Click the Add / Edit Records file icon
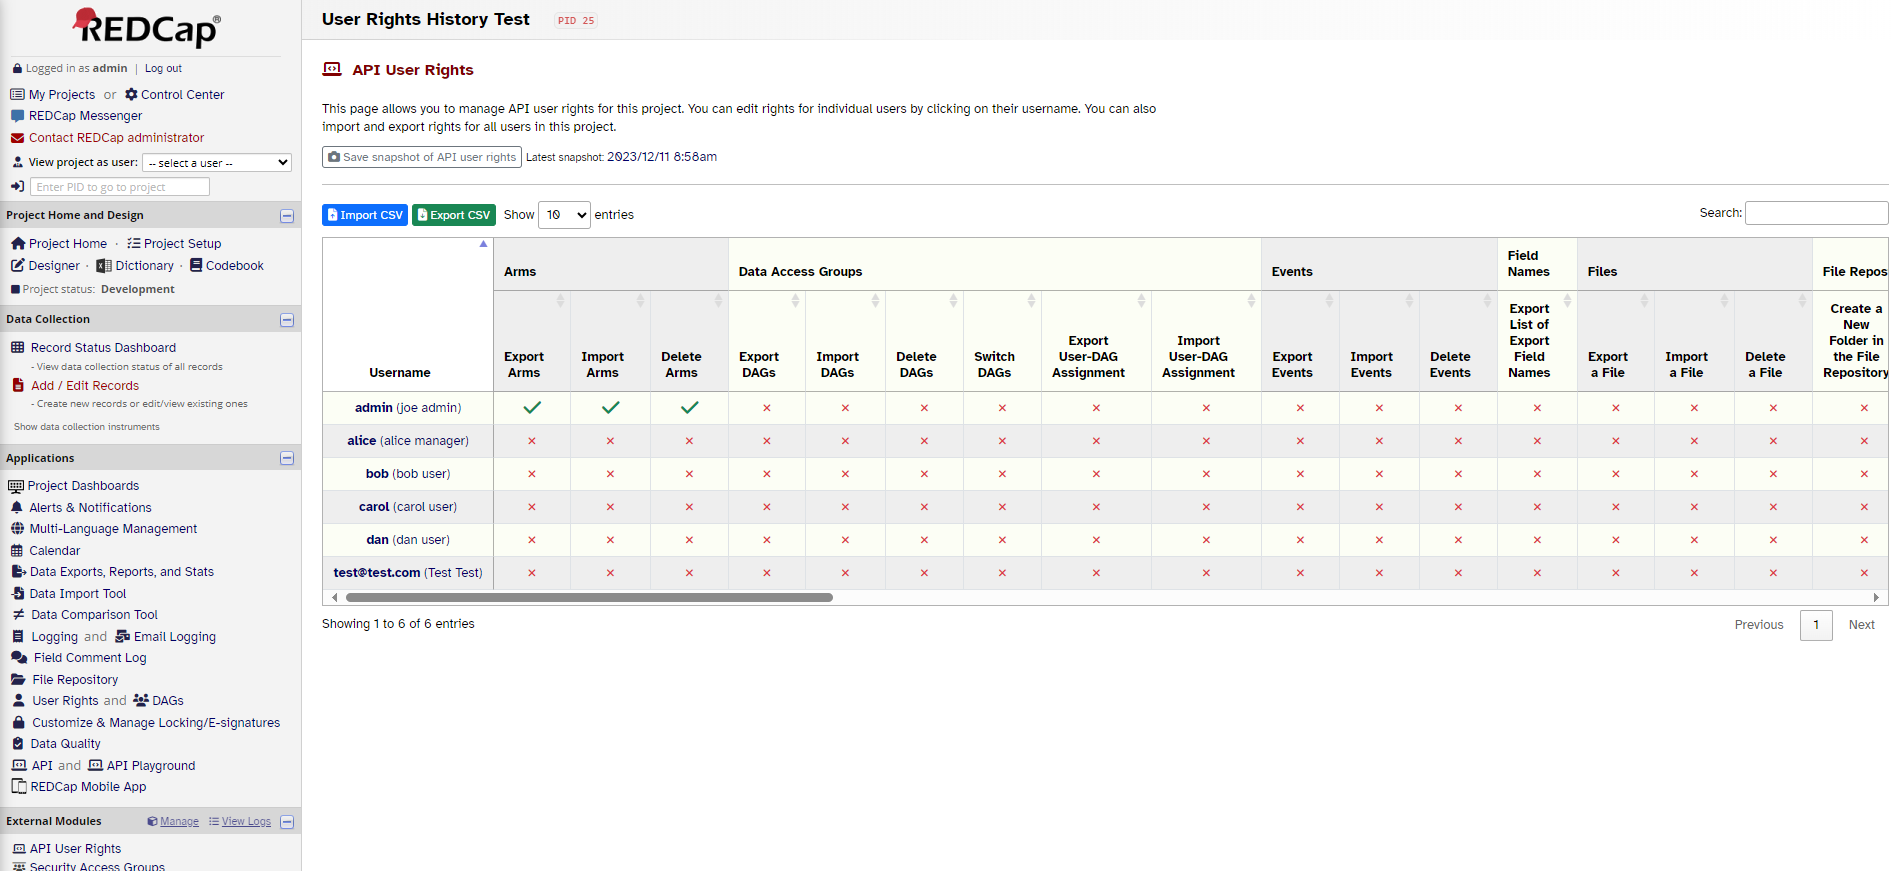 click(18, 385)
